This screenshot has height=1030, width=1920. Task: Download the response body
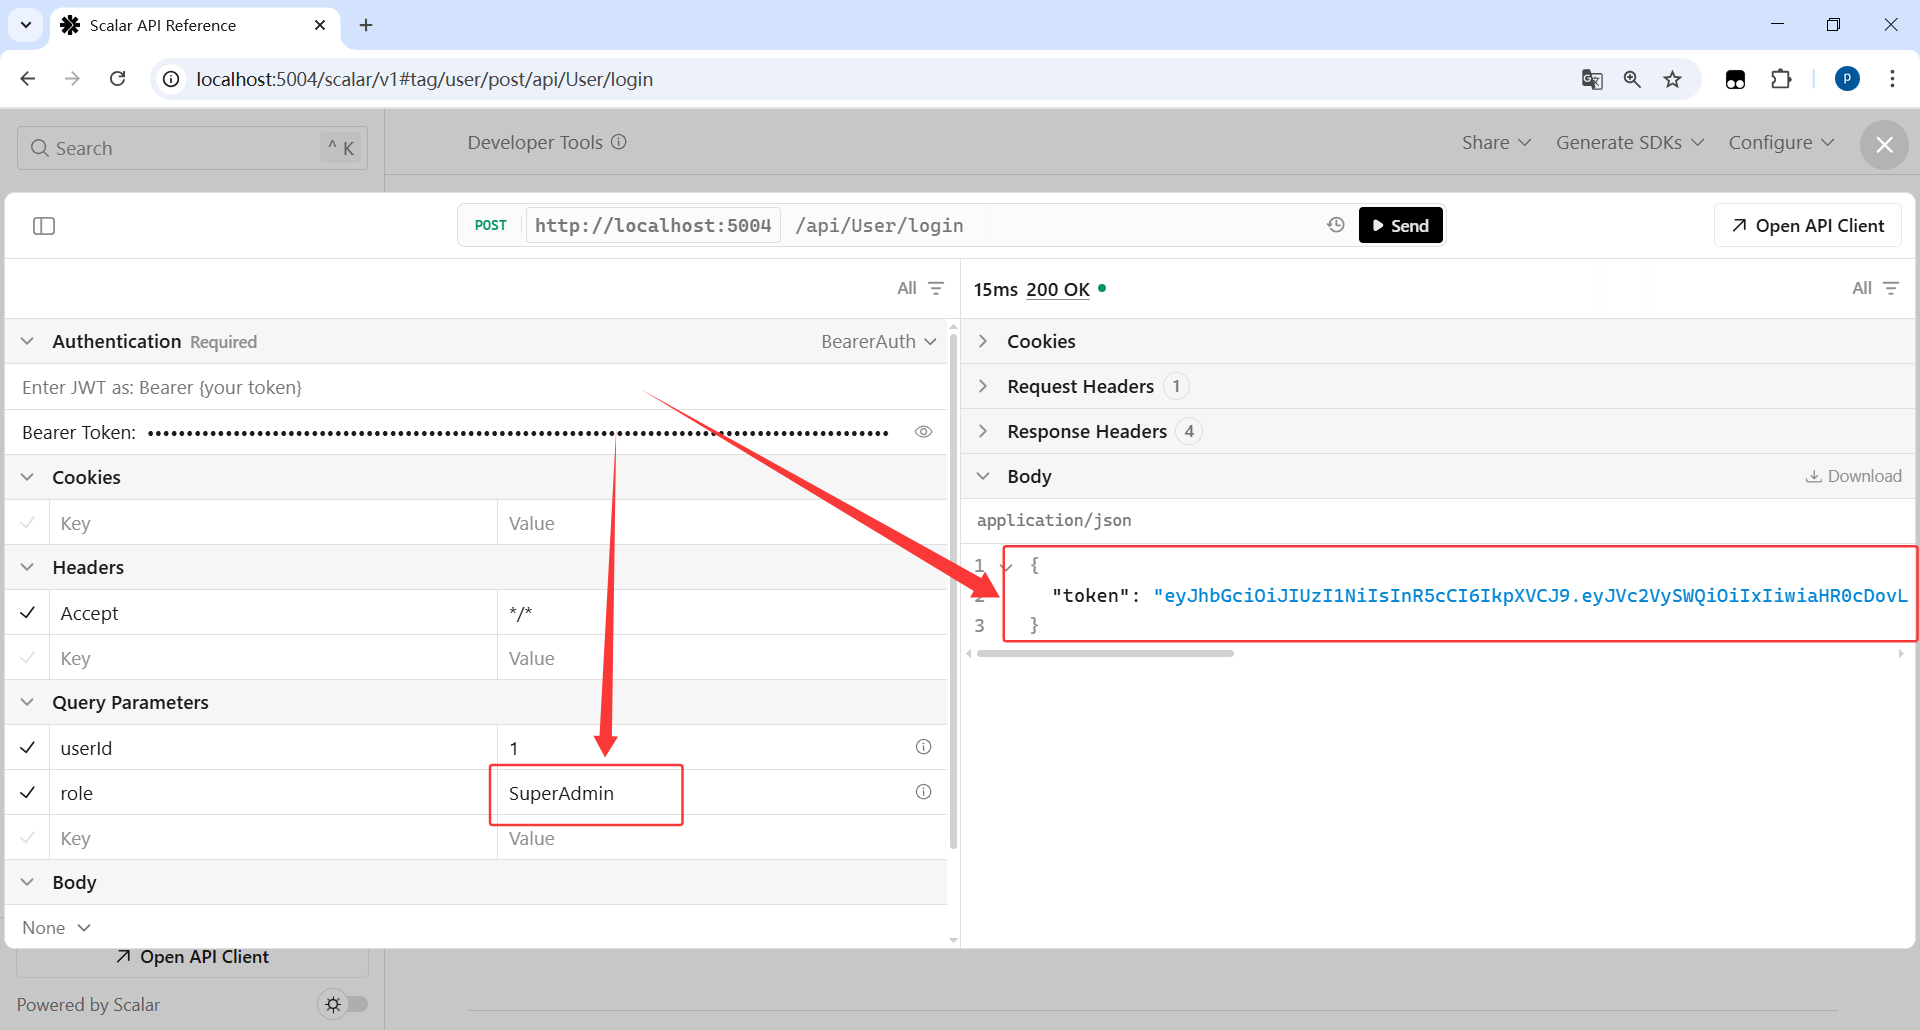point(1853,476)
